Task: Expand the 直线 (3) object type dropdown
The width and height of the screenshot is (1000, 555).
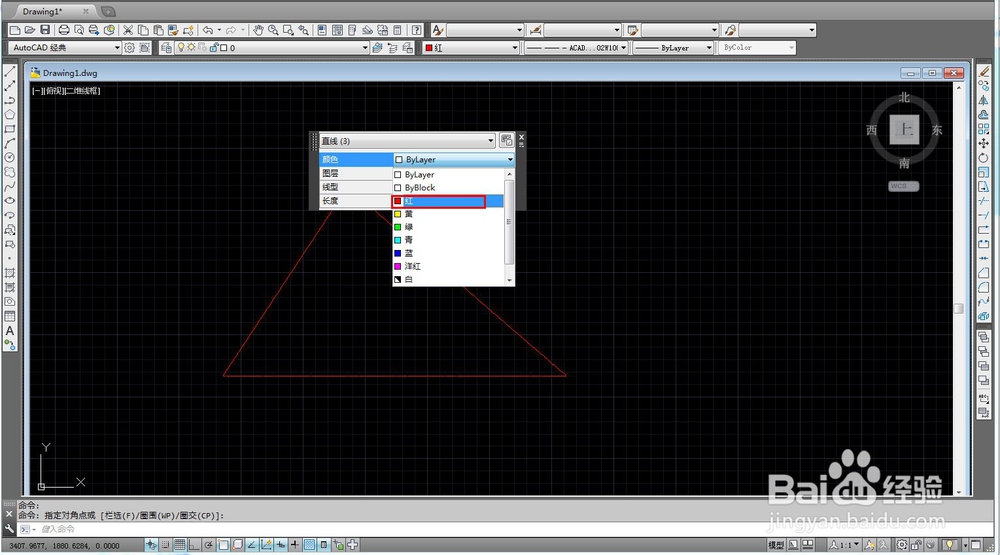Action: [407, 140]
